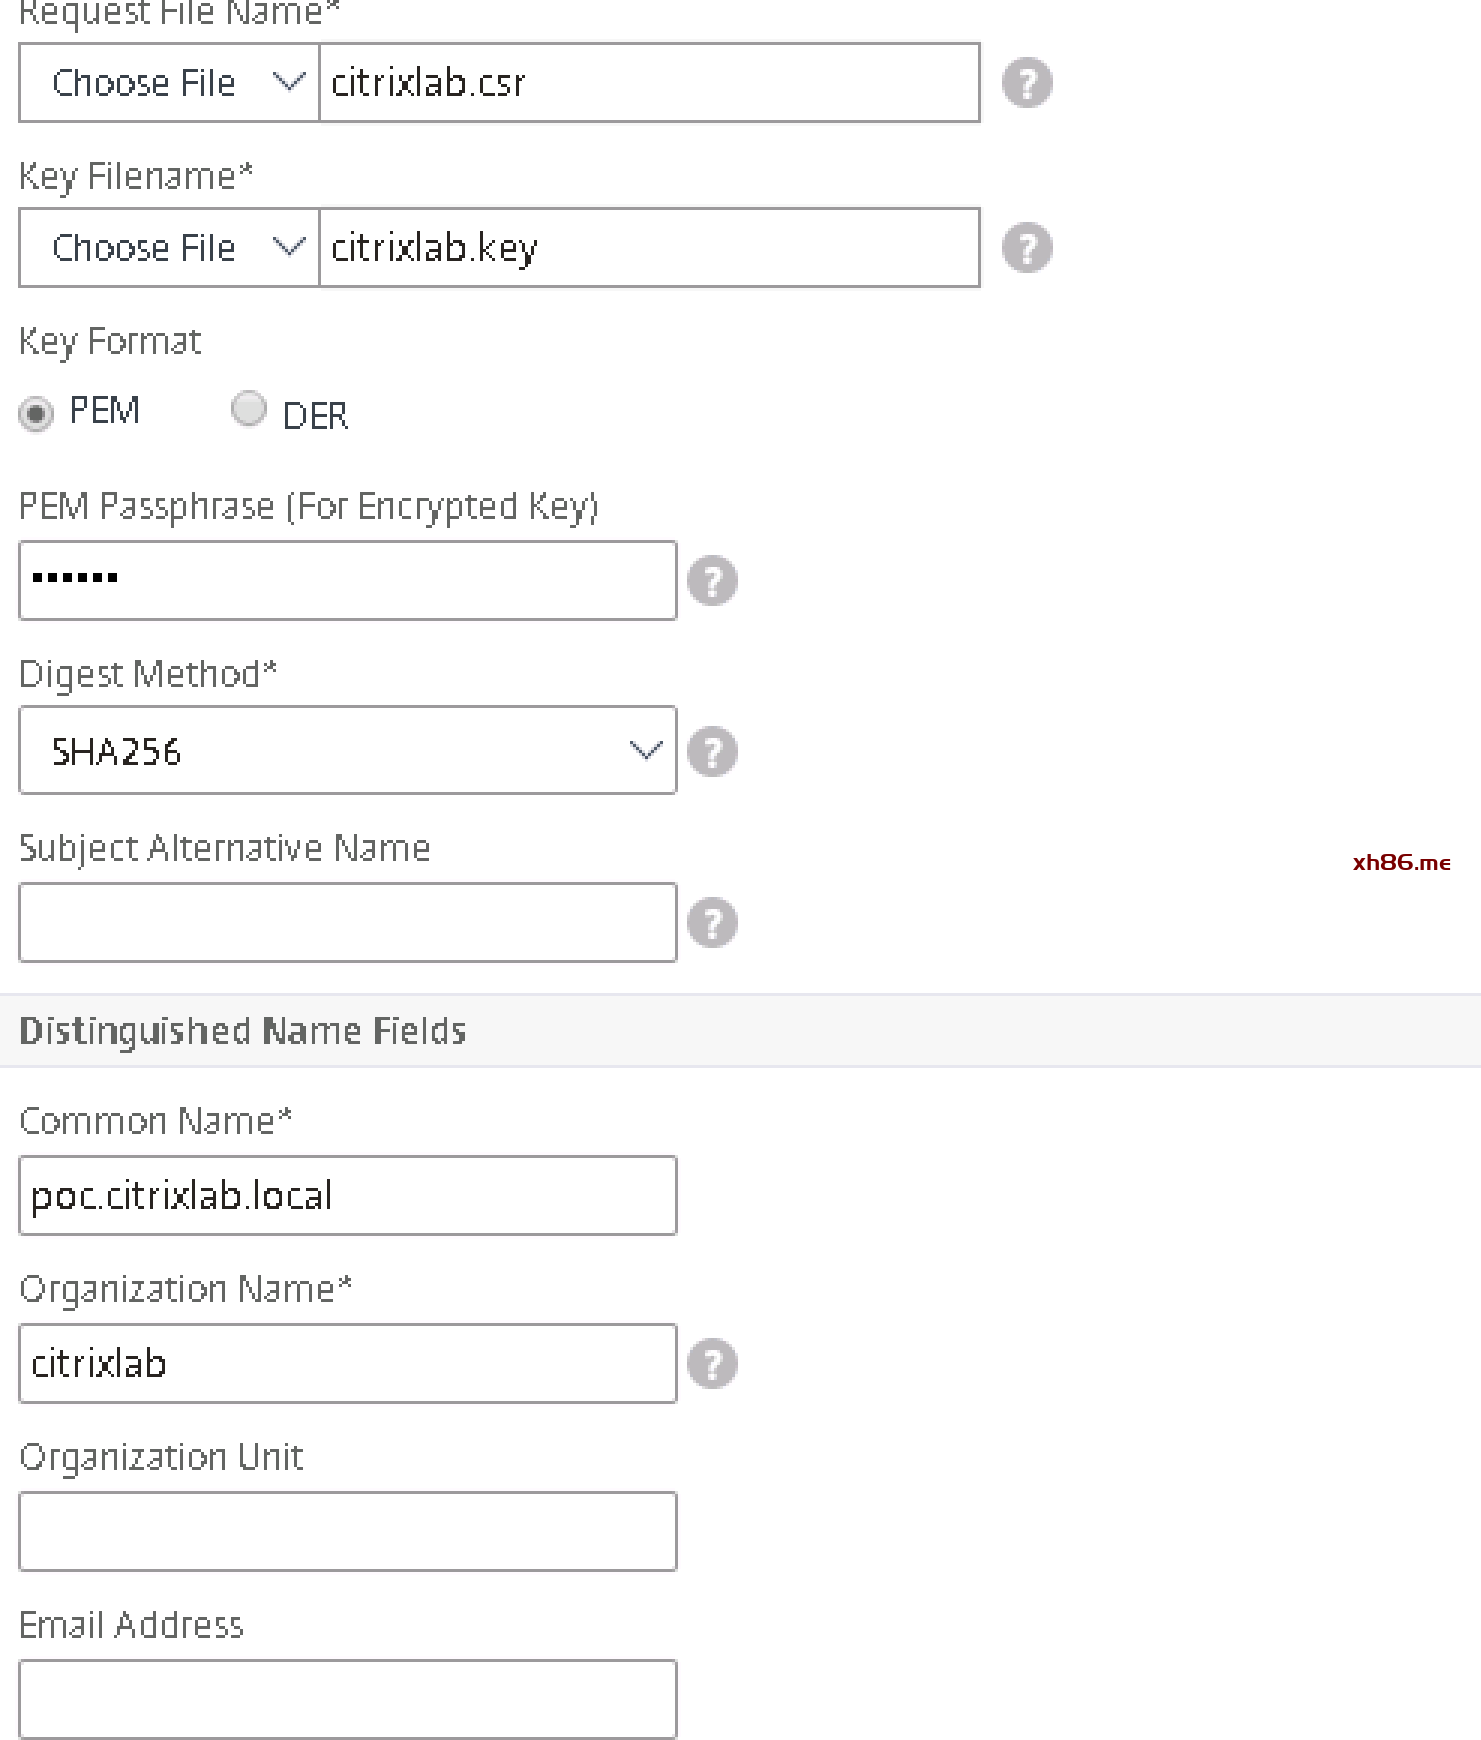Image resolution: width=1481 pixels, height=1740 pixels.
Task: Open Choose File dropdown for request file
Action: point(169,83)
